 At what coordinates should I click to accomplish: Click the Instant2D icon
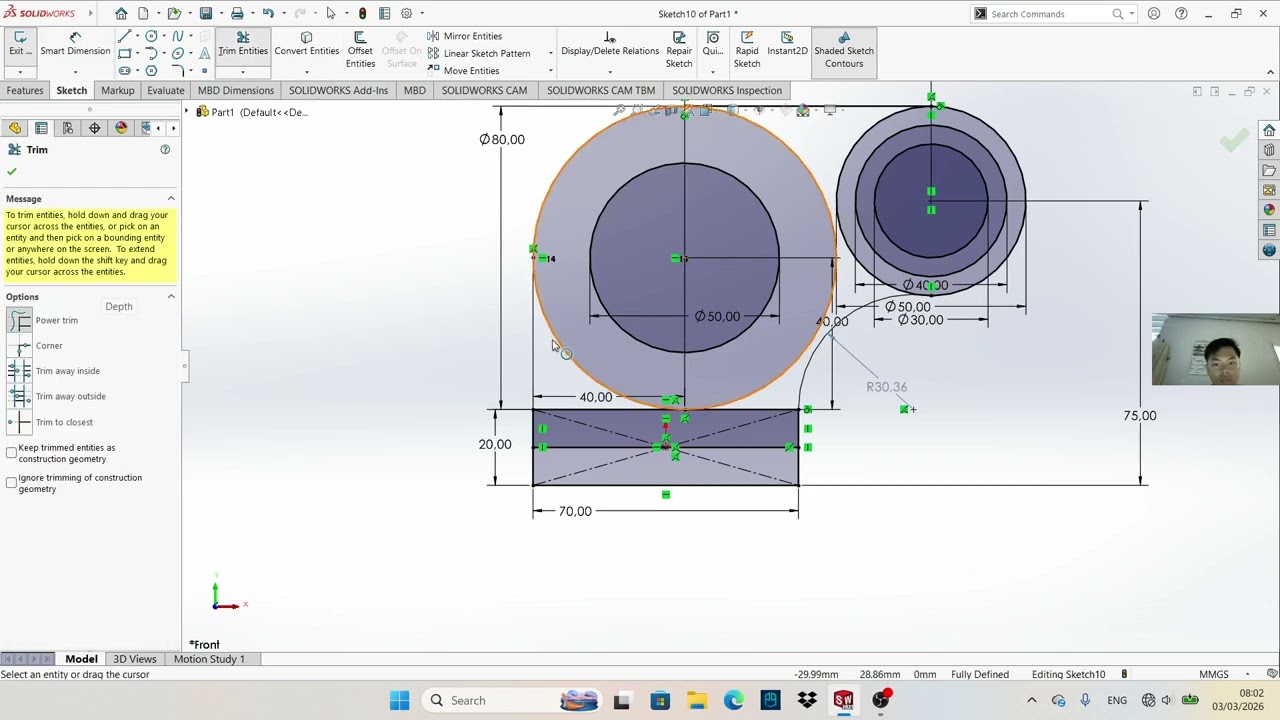(x=787, y=44)
